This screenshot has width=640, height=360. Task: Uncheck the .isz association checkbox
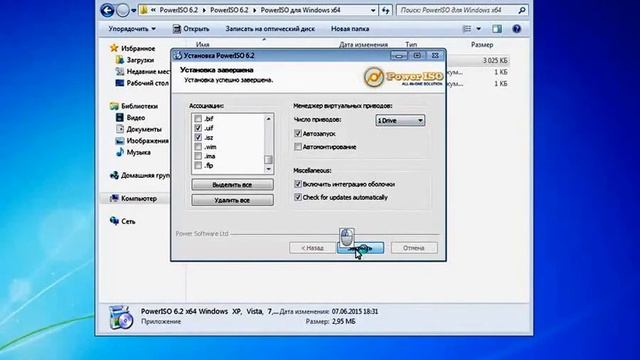[x=198, y=138]
